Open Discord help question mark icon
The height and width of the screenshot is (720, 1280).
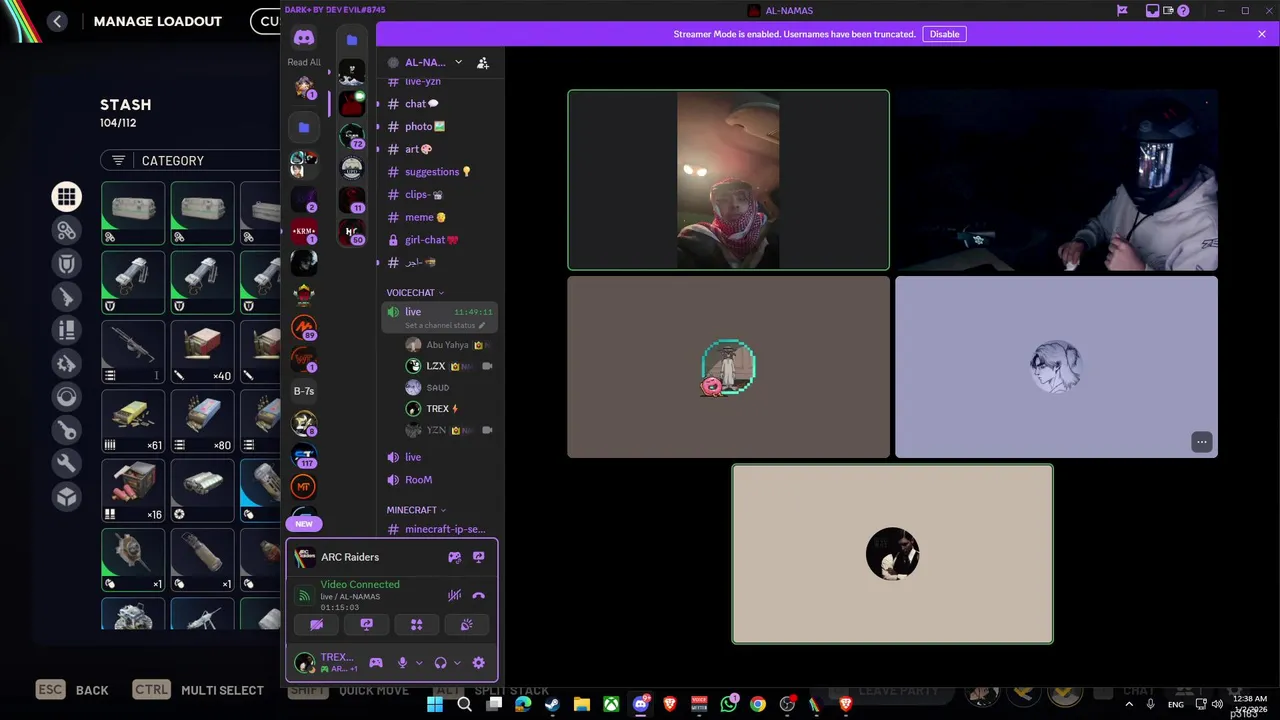(x=1184, y=11)
